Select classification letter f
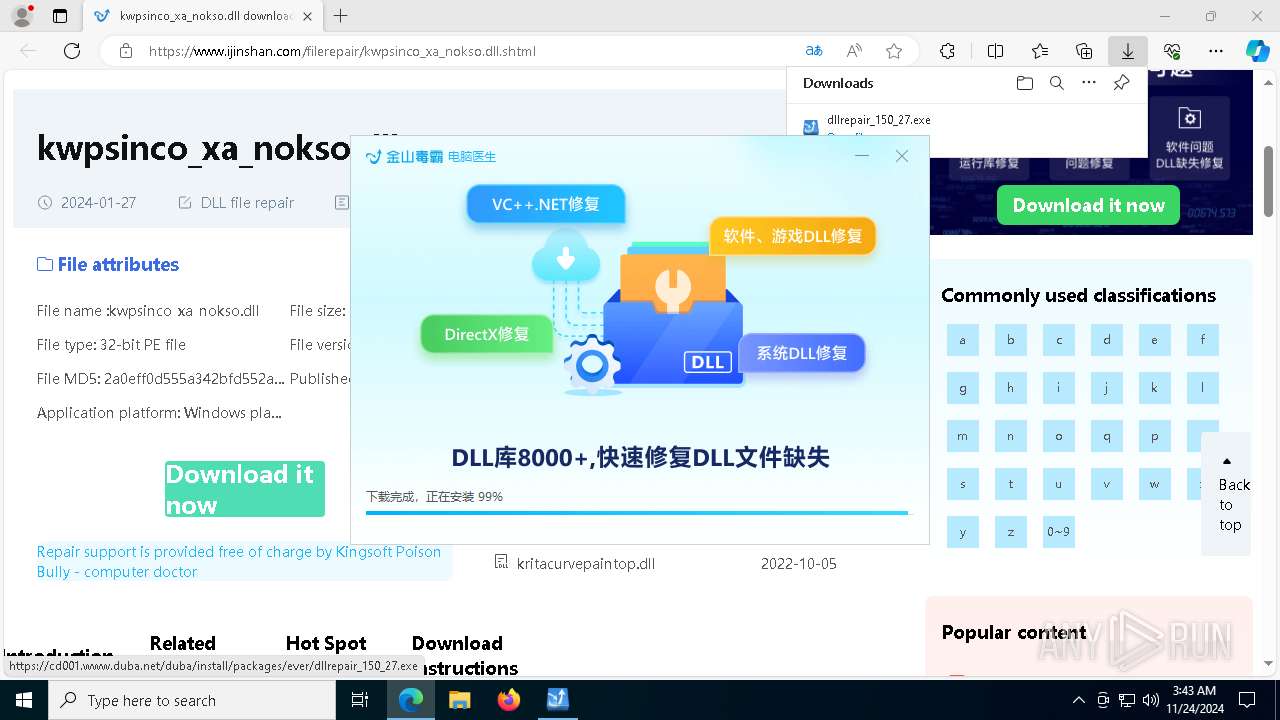 (1203, 340)
